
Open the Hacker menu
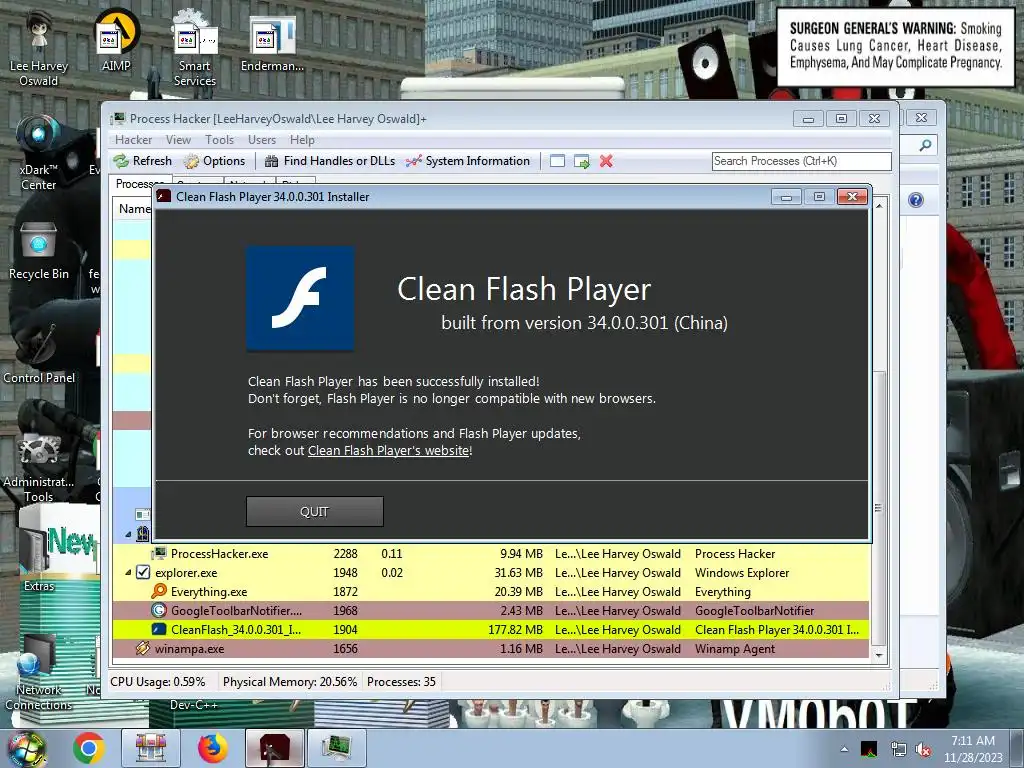(133, 140)
